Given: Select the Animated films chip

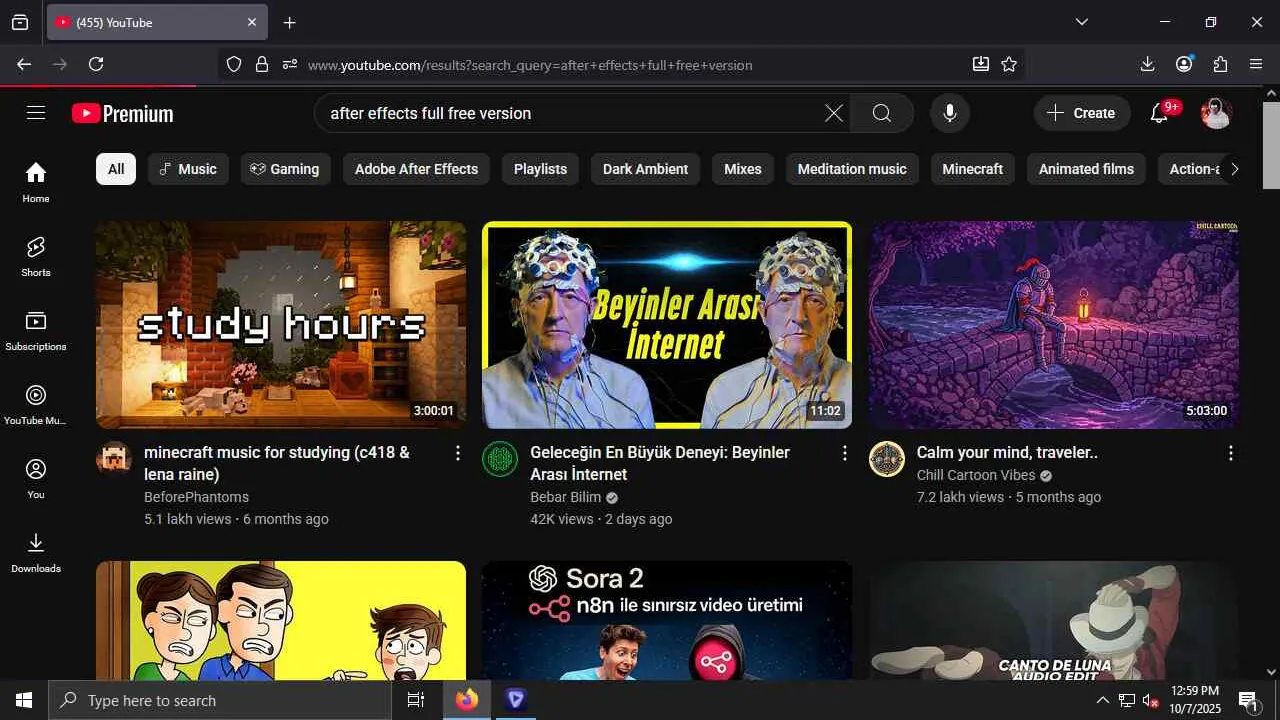Looking at the screenshot, I should [x=1086, y=169].
